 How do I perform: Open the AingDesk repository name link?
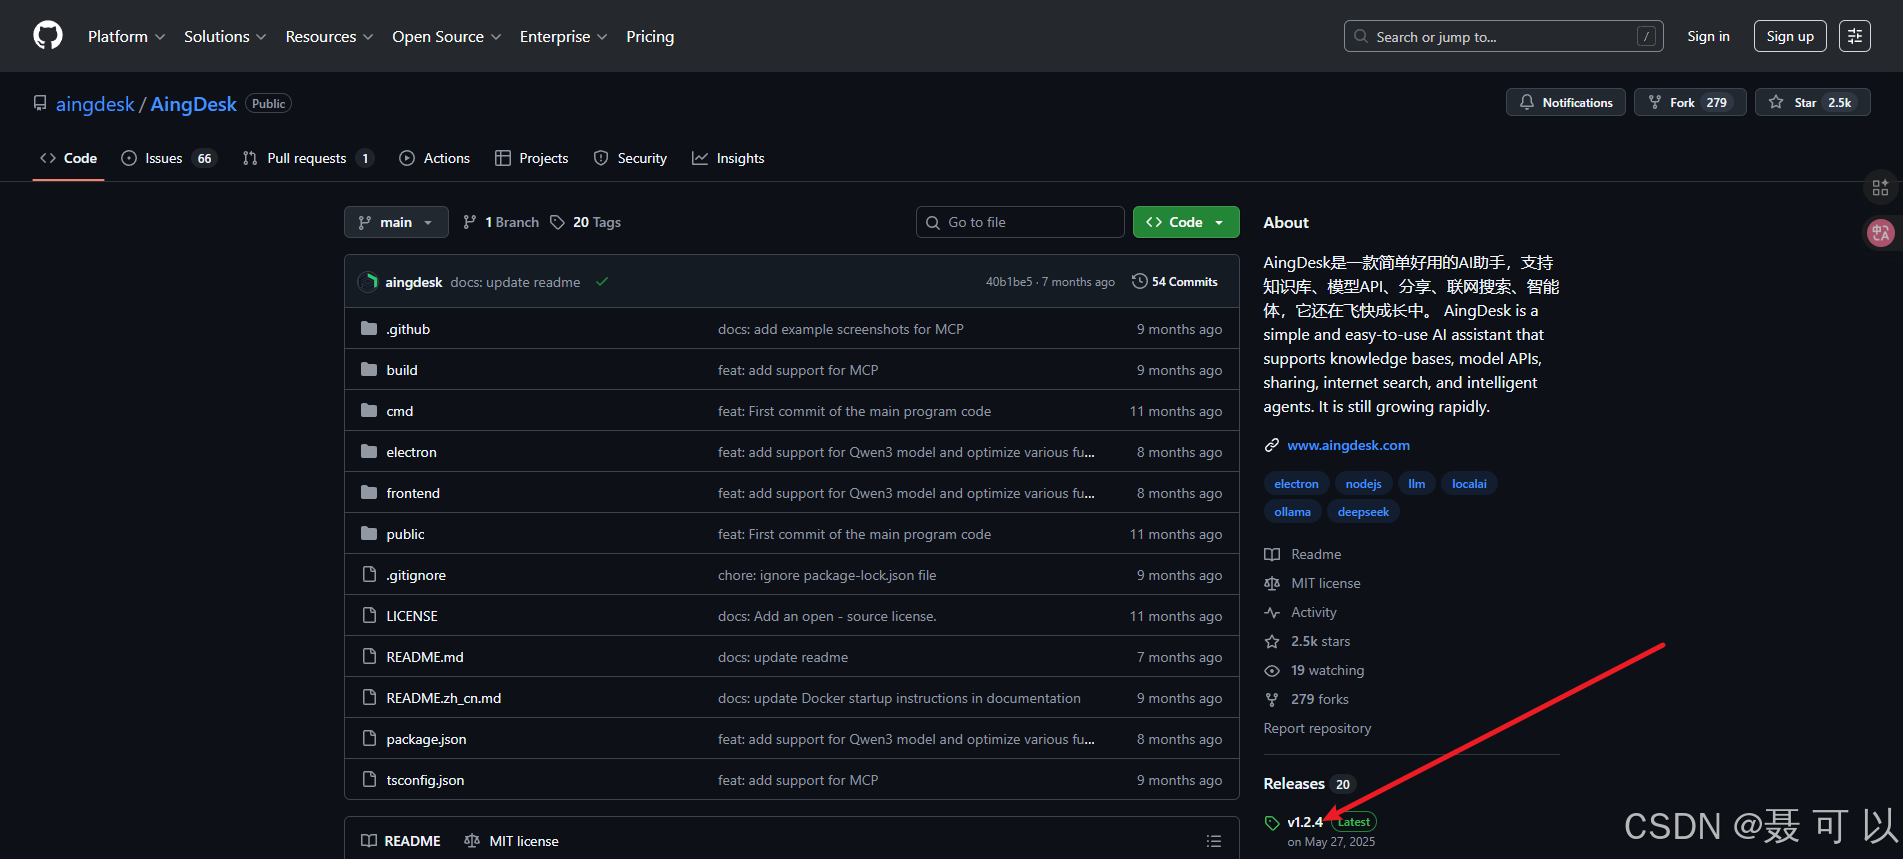[194, 104]
